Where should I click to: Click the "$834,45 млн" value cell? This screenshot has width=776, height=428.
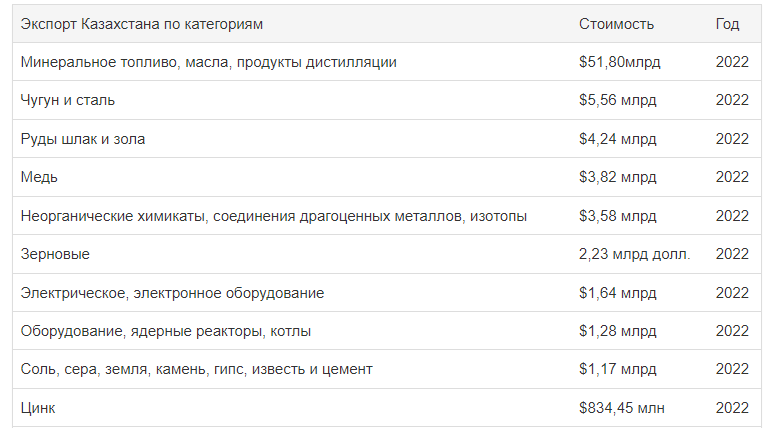pyautogui.click(x=622, y=408)
